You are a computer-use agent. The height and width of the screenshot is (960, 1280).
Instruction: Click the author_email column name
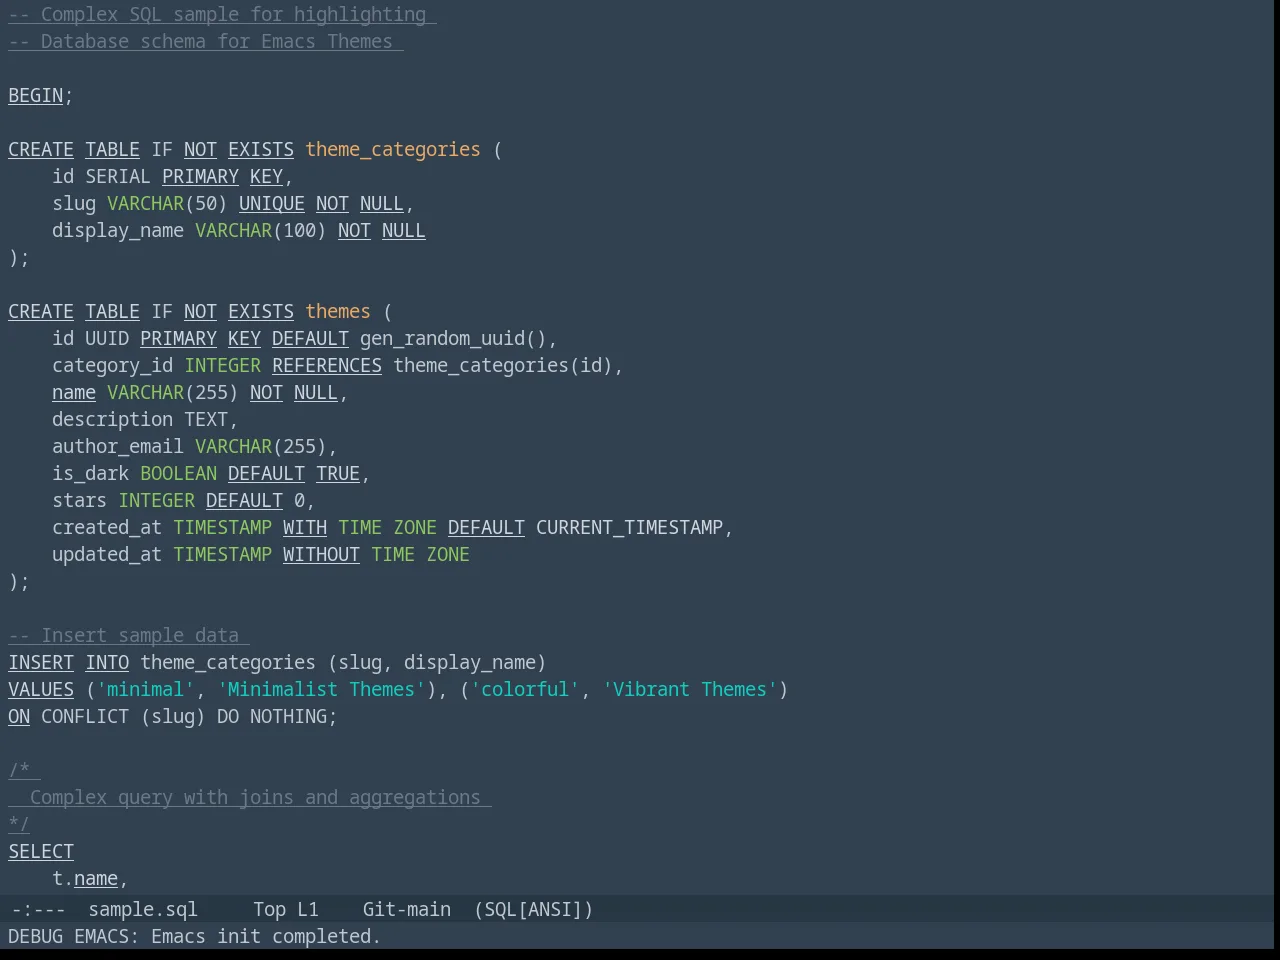point(118,447)
